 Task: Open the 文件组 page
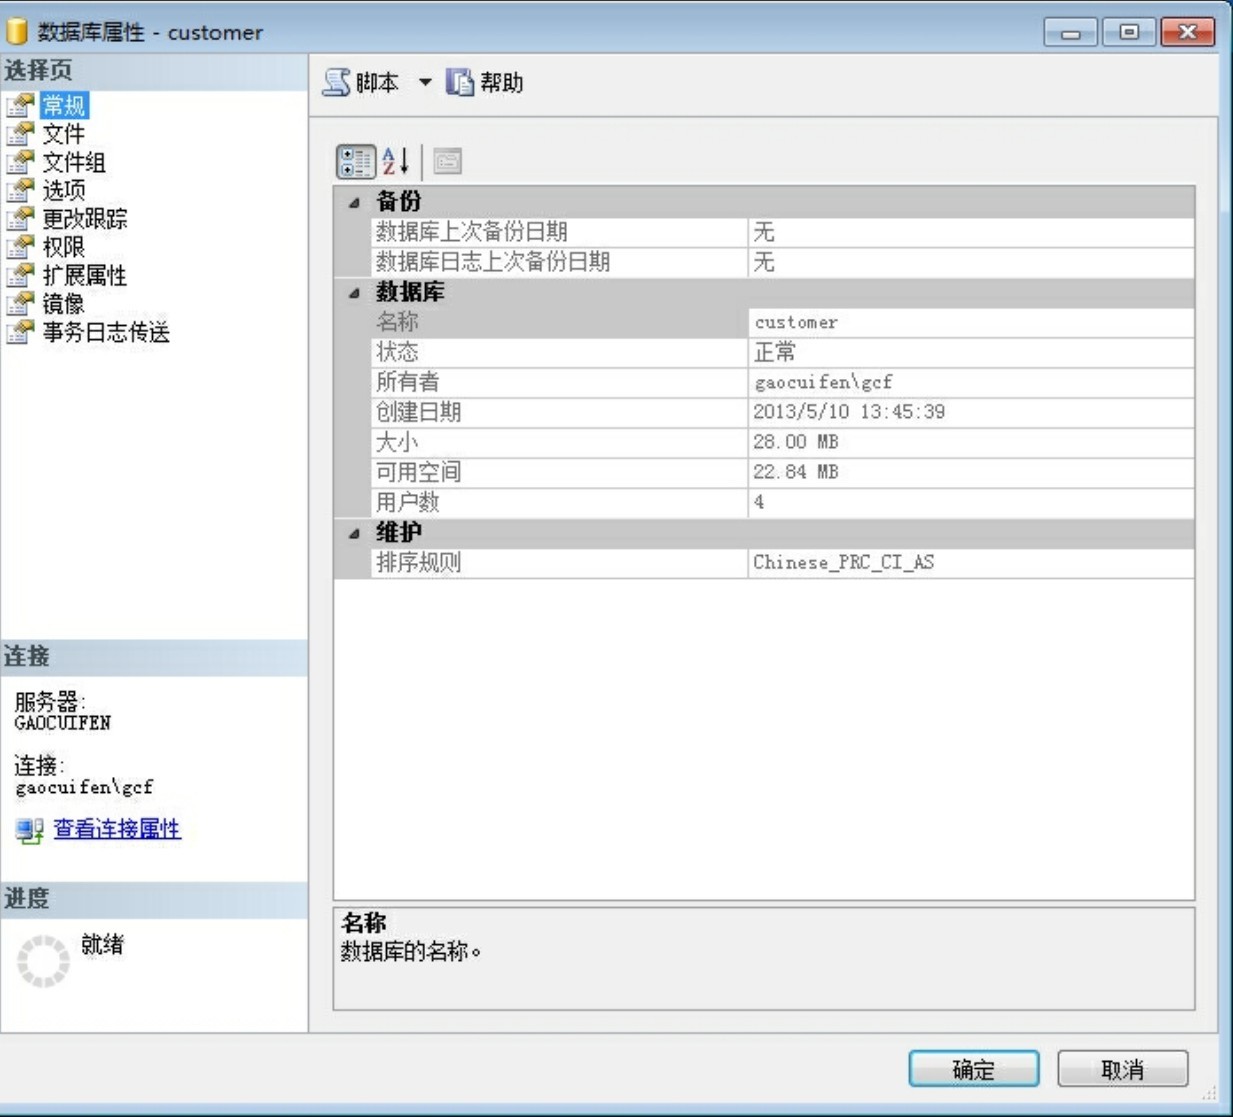click(x=74, y=162)
